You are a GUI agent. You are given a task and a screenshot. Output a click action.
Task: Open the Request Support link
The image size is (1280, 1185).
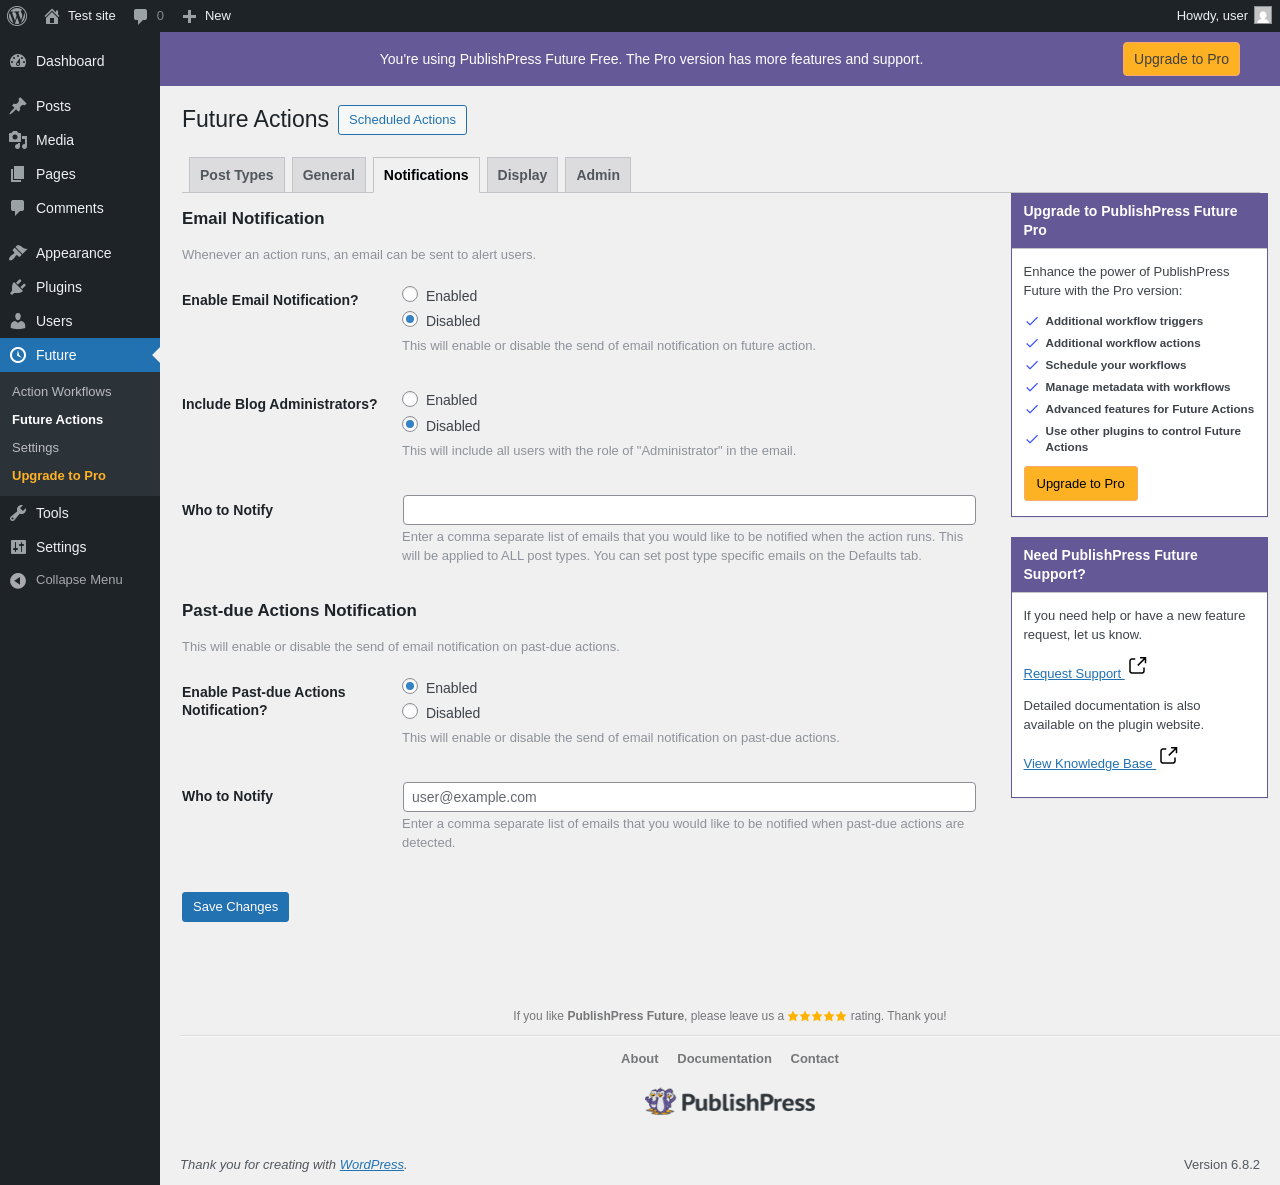pos(1073,674)
